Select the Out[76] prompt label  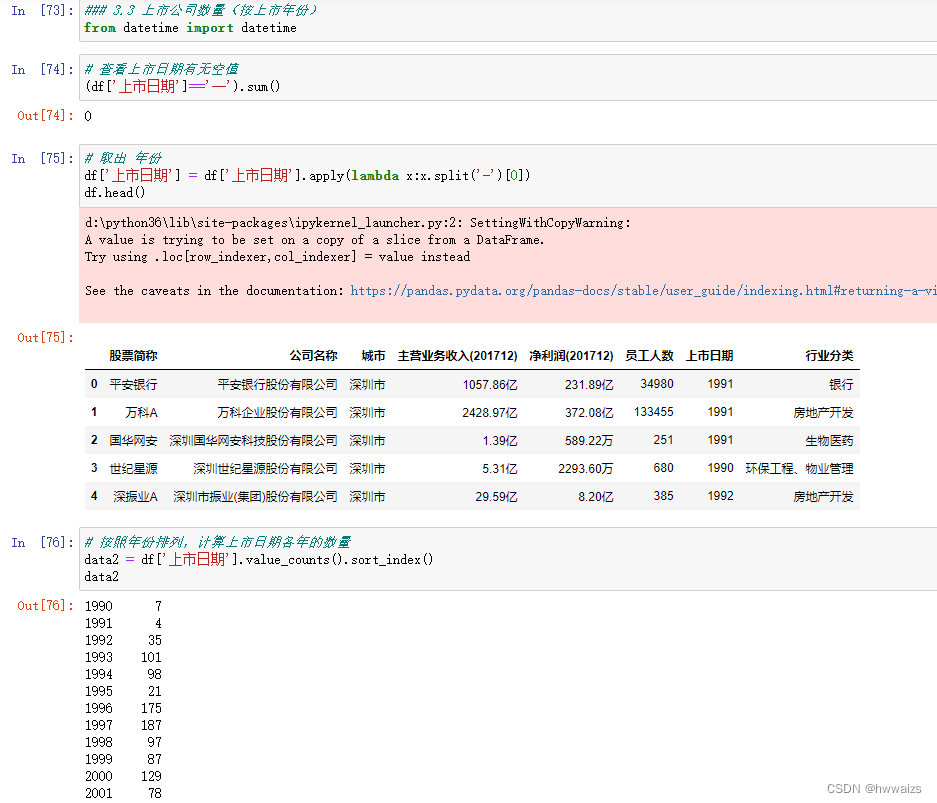click(45, 605)
